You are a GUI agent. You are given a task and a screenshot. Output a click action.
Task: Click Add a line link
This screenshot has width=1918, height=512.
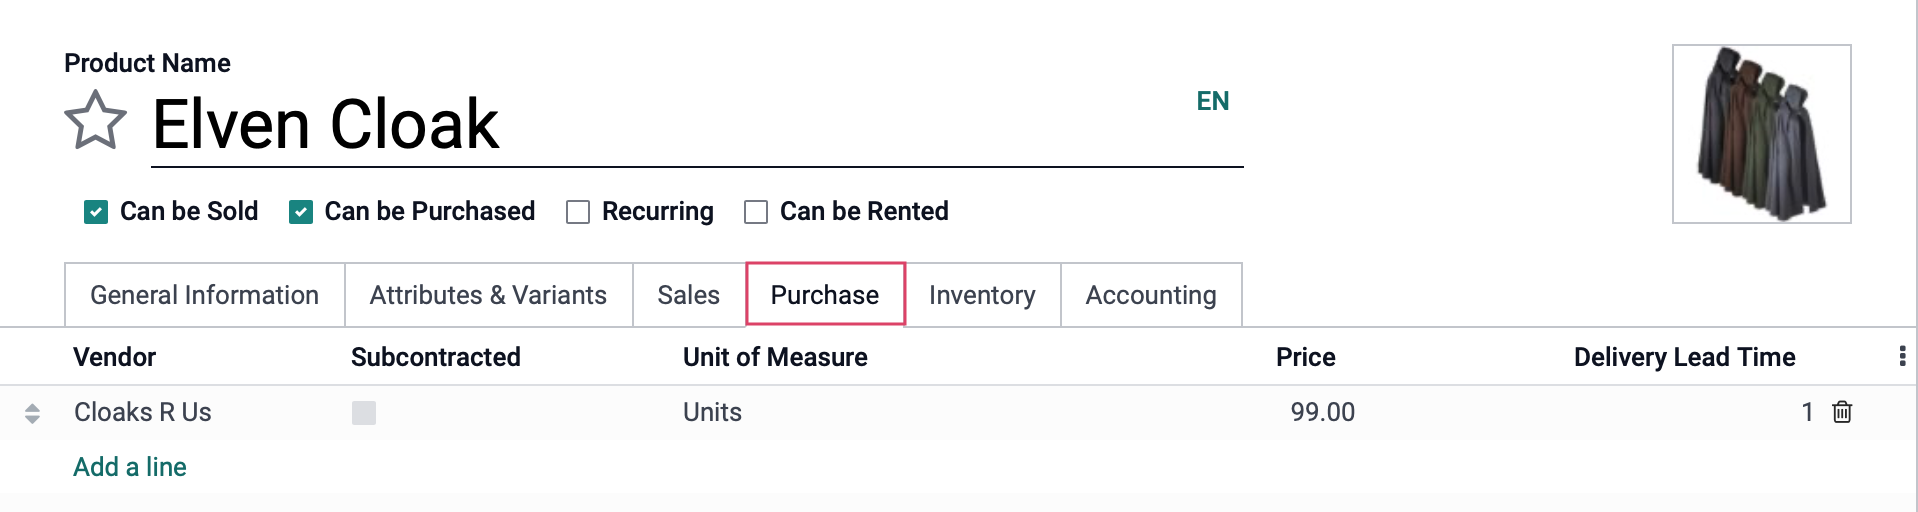tap(130, 467)
